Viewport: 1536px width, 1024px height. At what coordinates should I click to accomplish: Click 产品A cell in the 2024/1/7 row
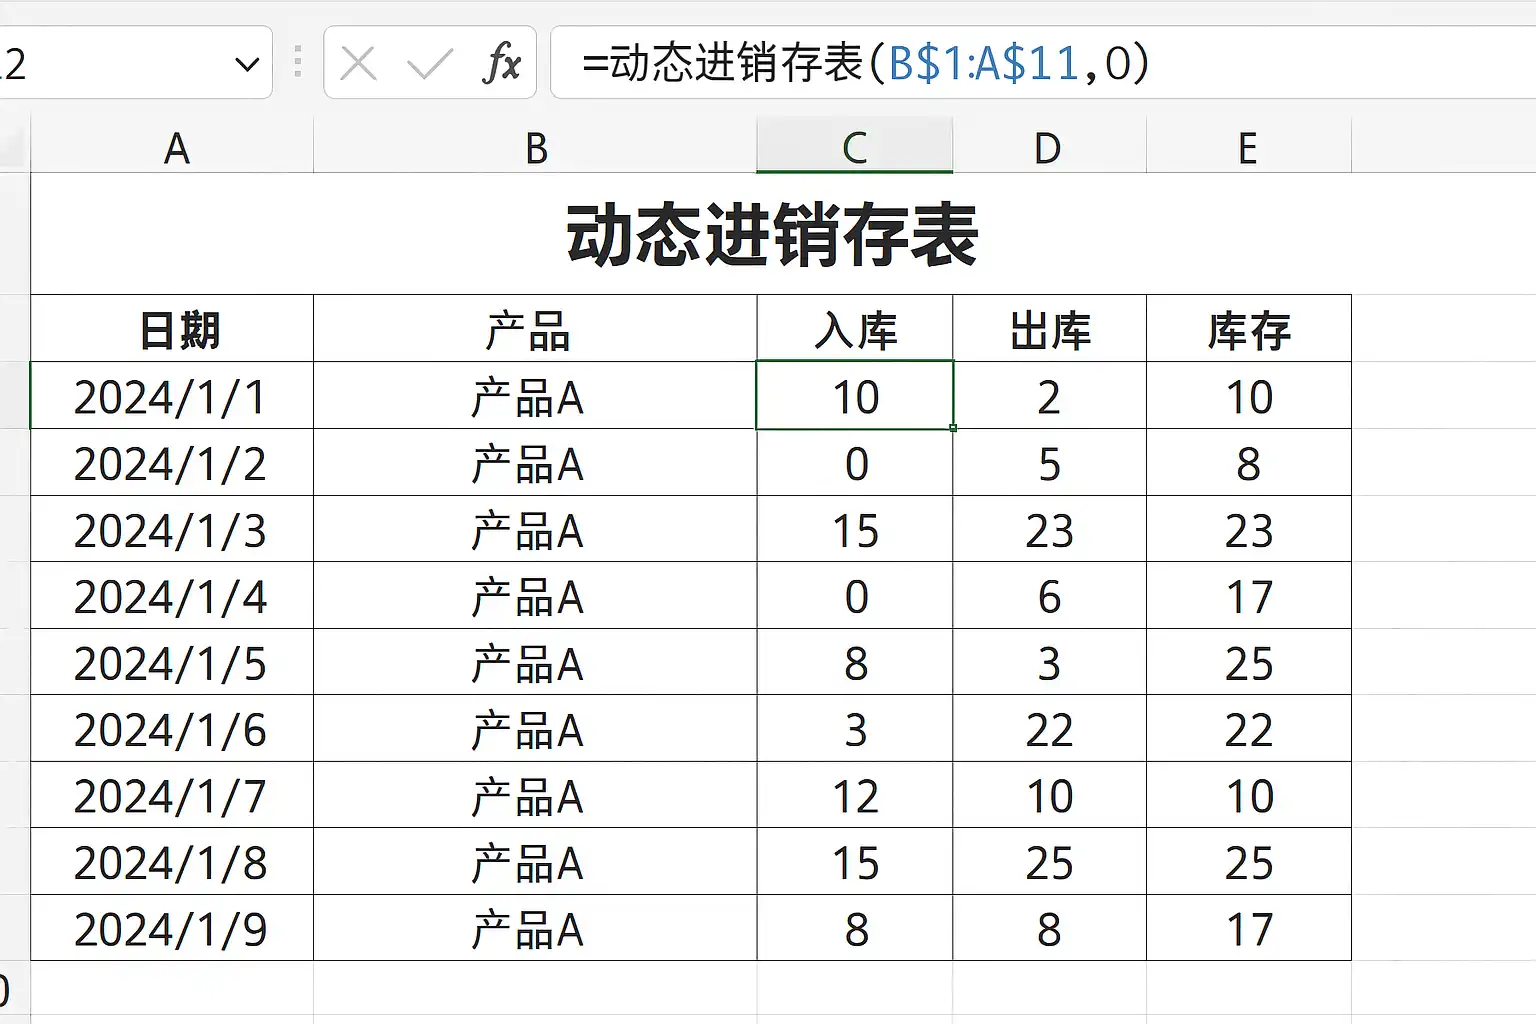point(528,796)
